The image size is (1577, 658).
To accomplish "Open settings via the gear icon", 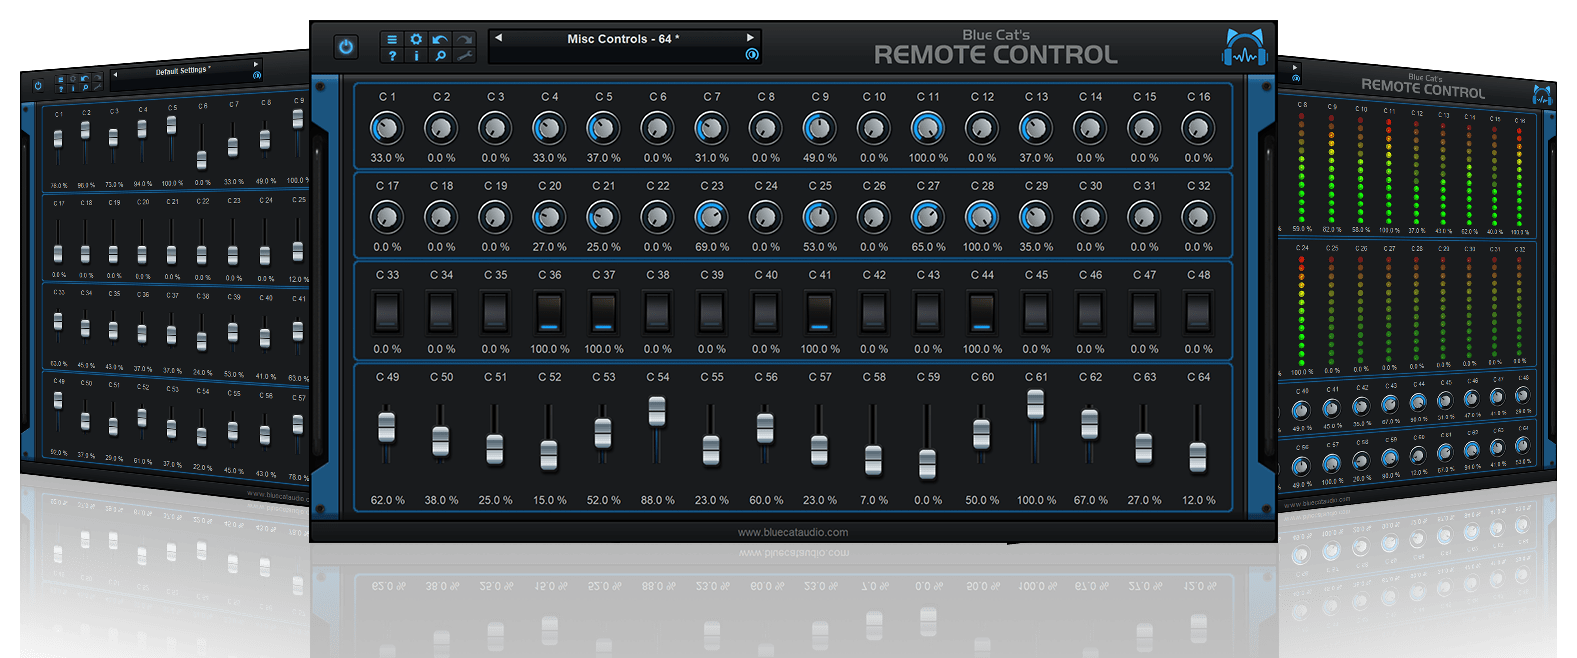I will [x=417, y=39].
